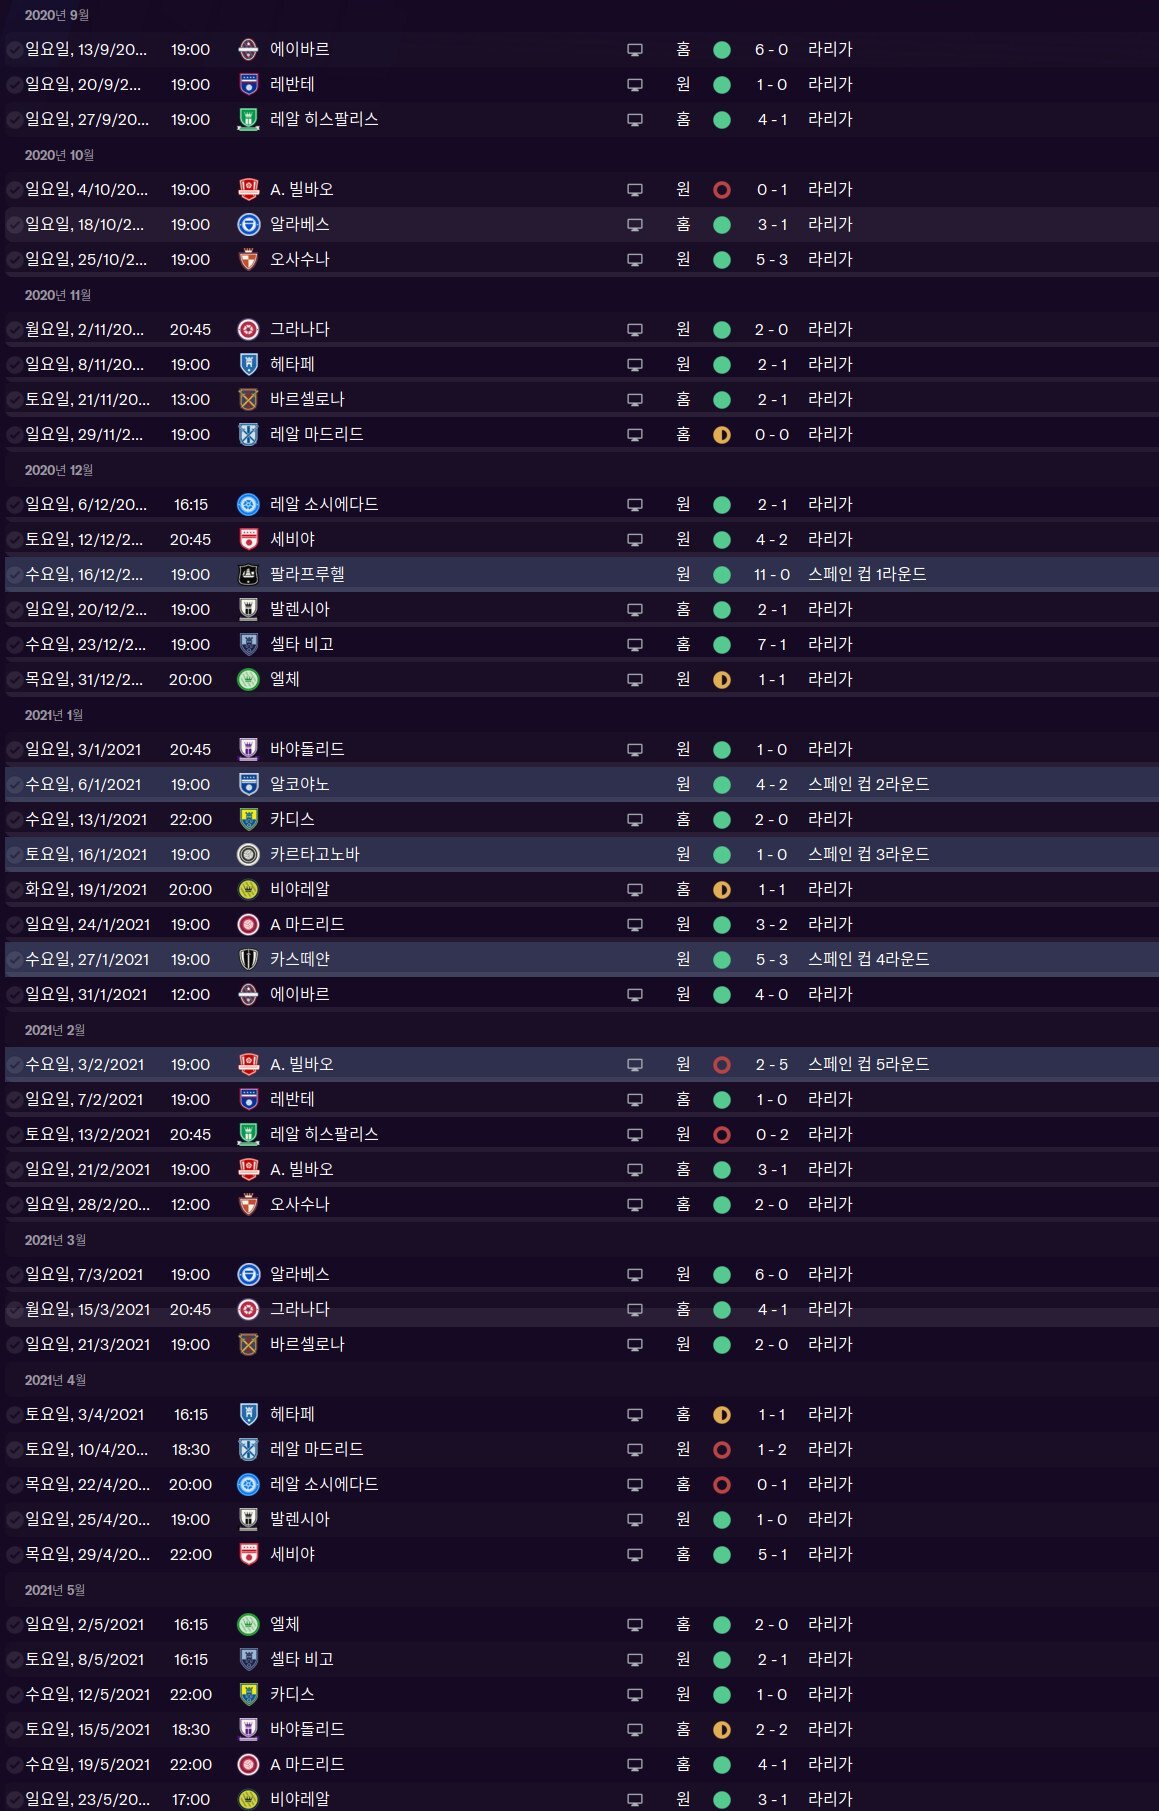Click the played checkmark icon in the 16/12 팔라프루헬 row

tap(14, 574)
